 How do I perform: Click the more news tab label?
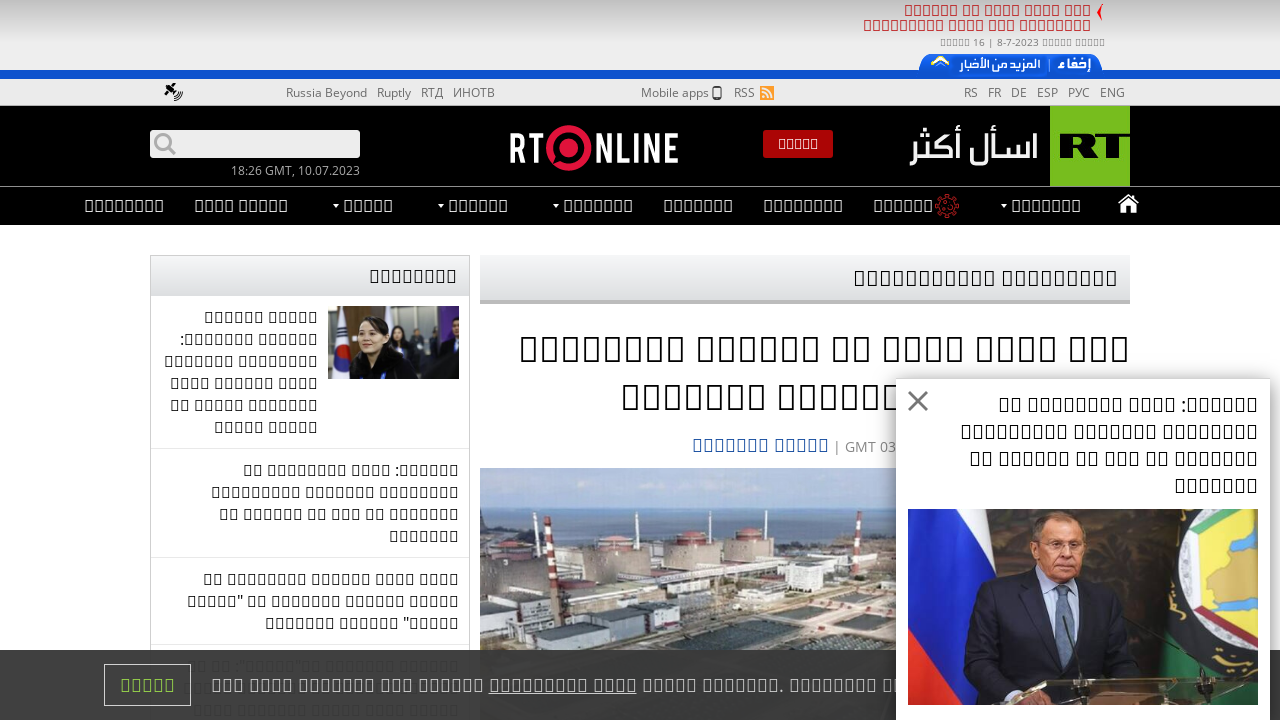[1000, 64]
